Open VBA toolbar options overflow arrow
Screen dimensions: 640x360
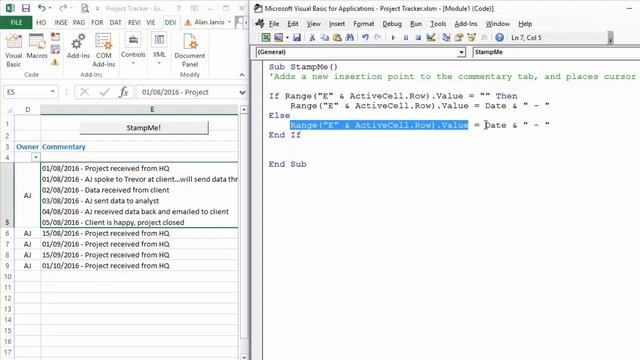pyautogui.click(x=610, y=38)
